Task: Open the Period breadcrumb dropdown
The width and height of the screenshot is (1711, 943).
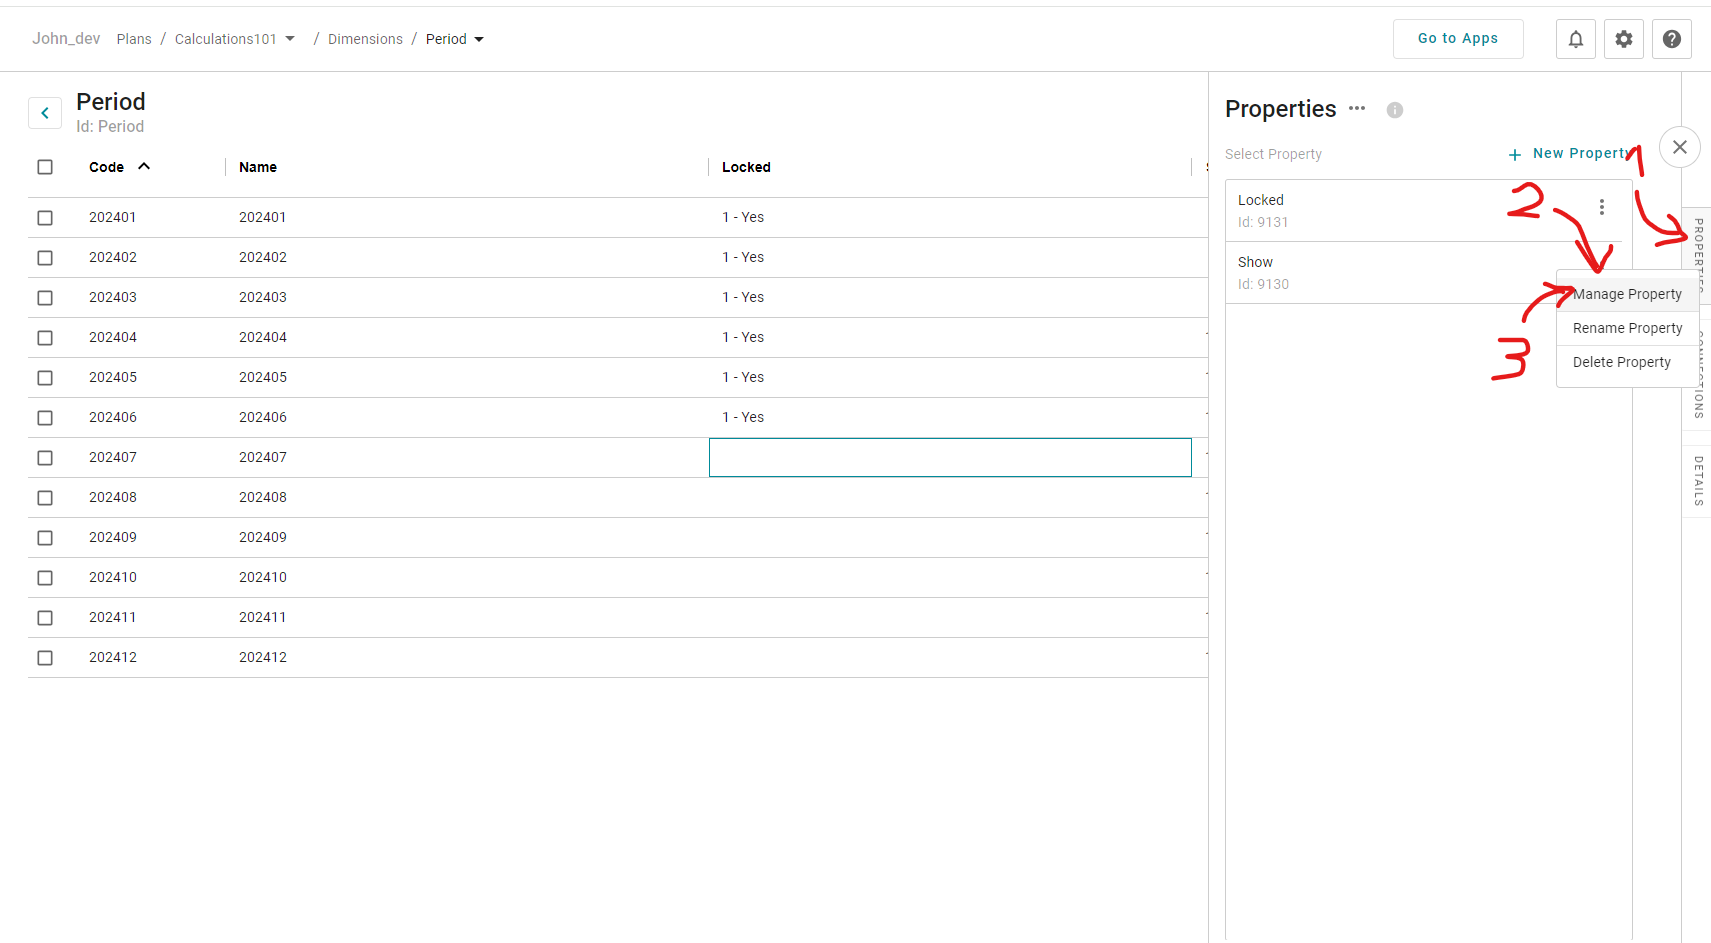Action: (479, 40)
